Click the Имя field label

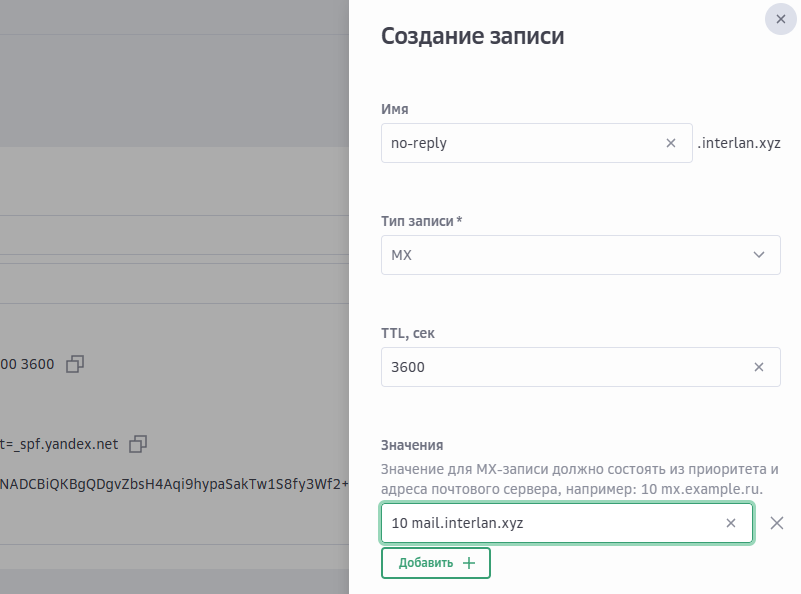(395, 109)
